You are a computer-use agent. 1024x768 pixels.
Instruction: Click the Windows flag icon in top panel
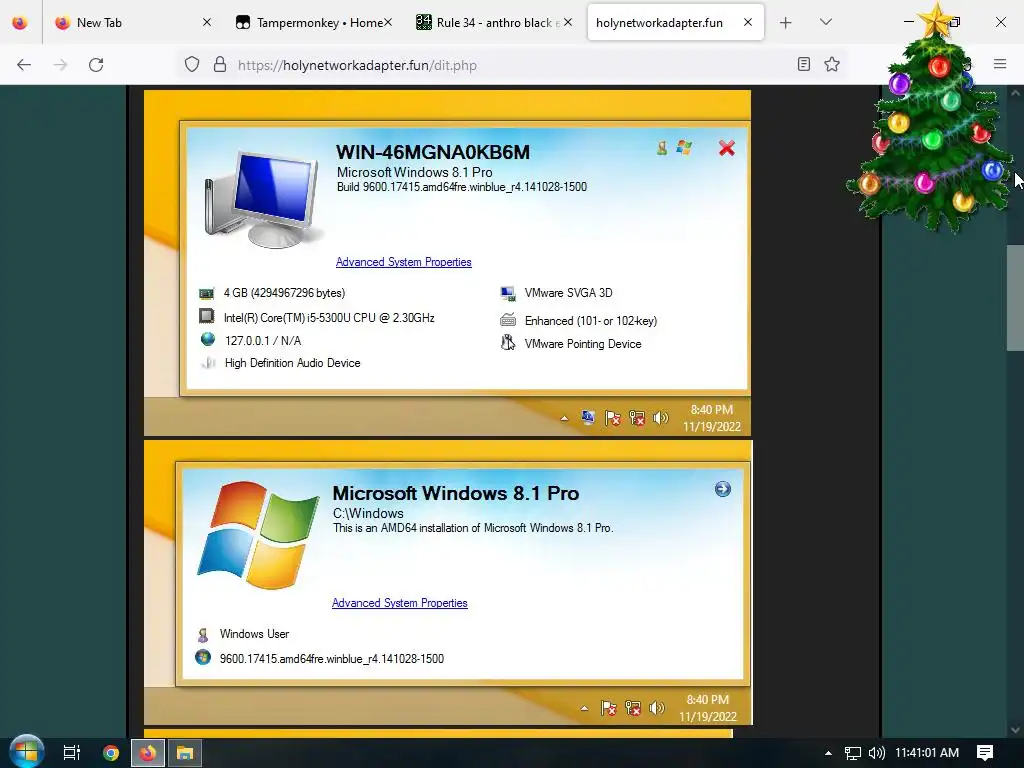[684, 148]
